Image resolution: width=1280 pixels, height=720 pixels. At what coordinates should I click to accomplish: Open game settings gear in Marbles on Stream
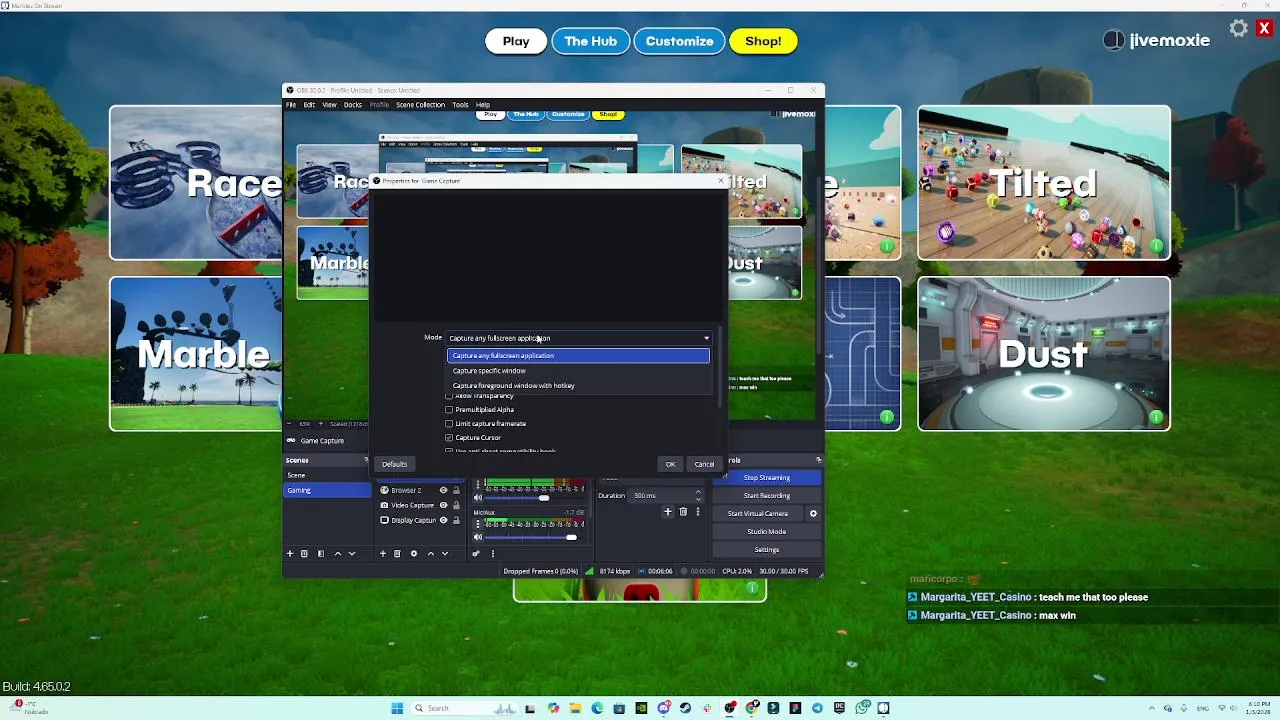[1239, 28]
